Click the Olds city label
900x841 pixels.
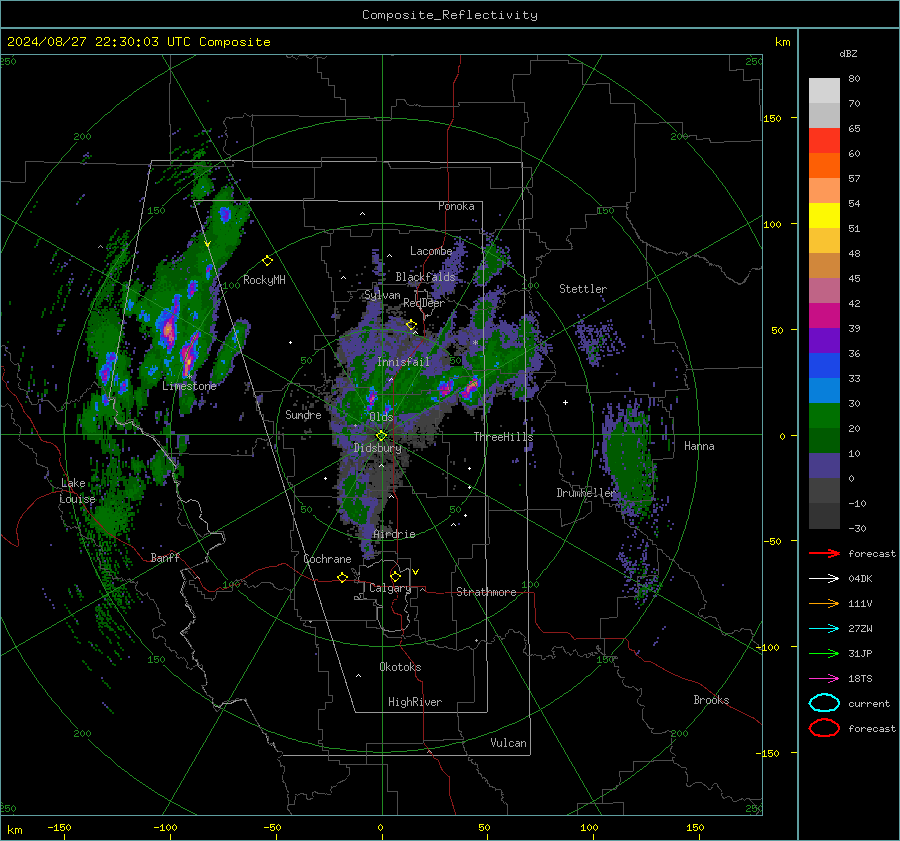point(381,417)
